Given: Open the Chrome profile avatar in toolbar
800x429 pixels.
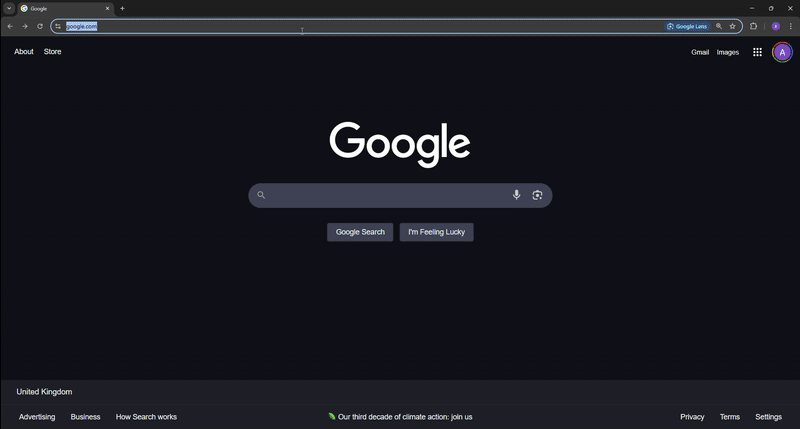Looking at the screenshot, I should (776, 26).
